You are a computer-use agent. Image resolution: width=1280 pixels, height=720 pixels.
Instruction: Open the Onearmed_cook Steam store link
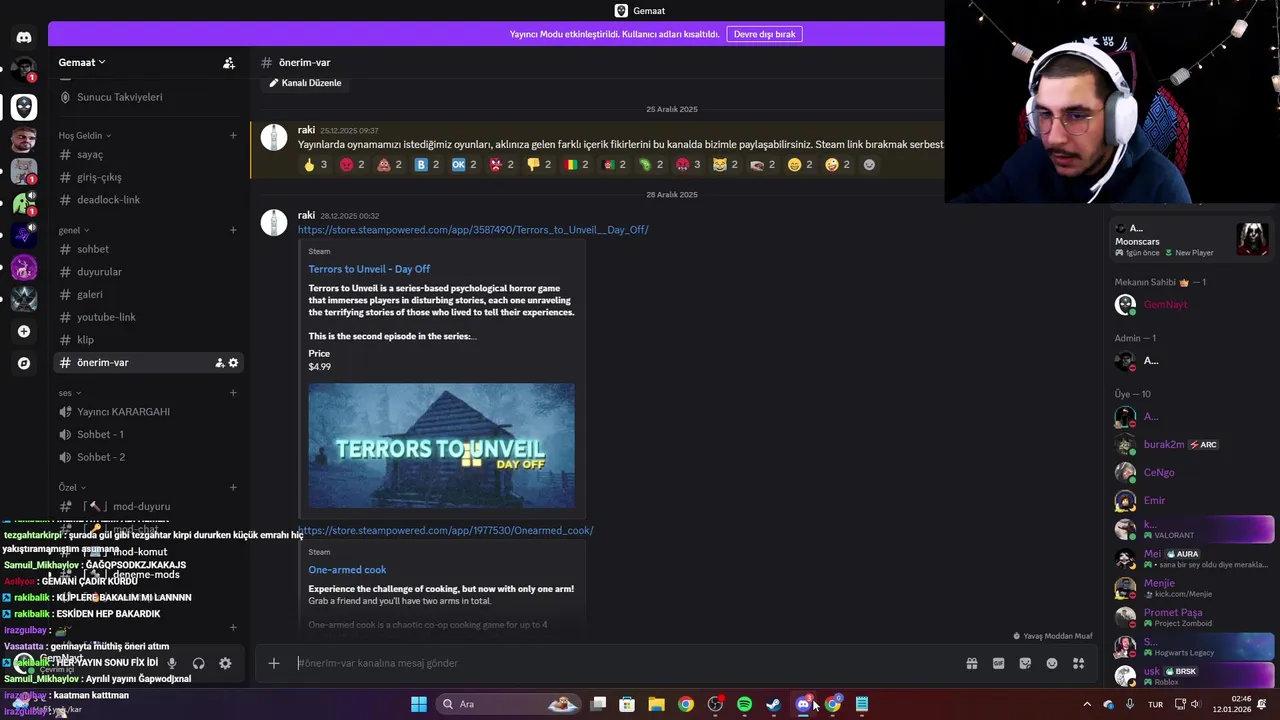tap(446, 531)
